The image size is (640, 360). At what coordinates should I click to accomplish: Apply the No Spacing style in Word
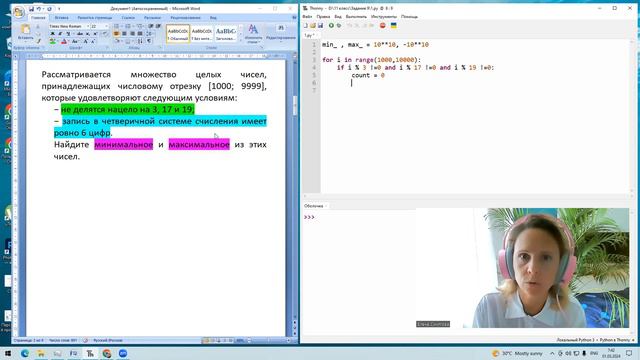coord(202,33)
